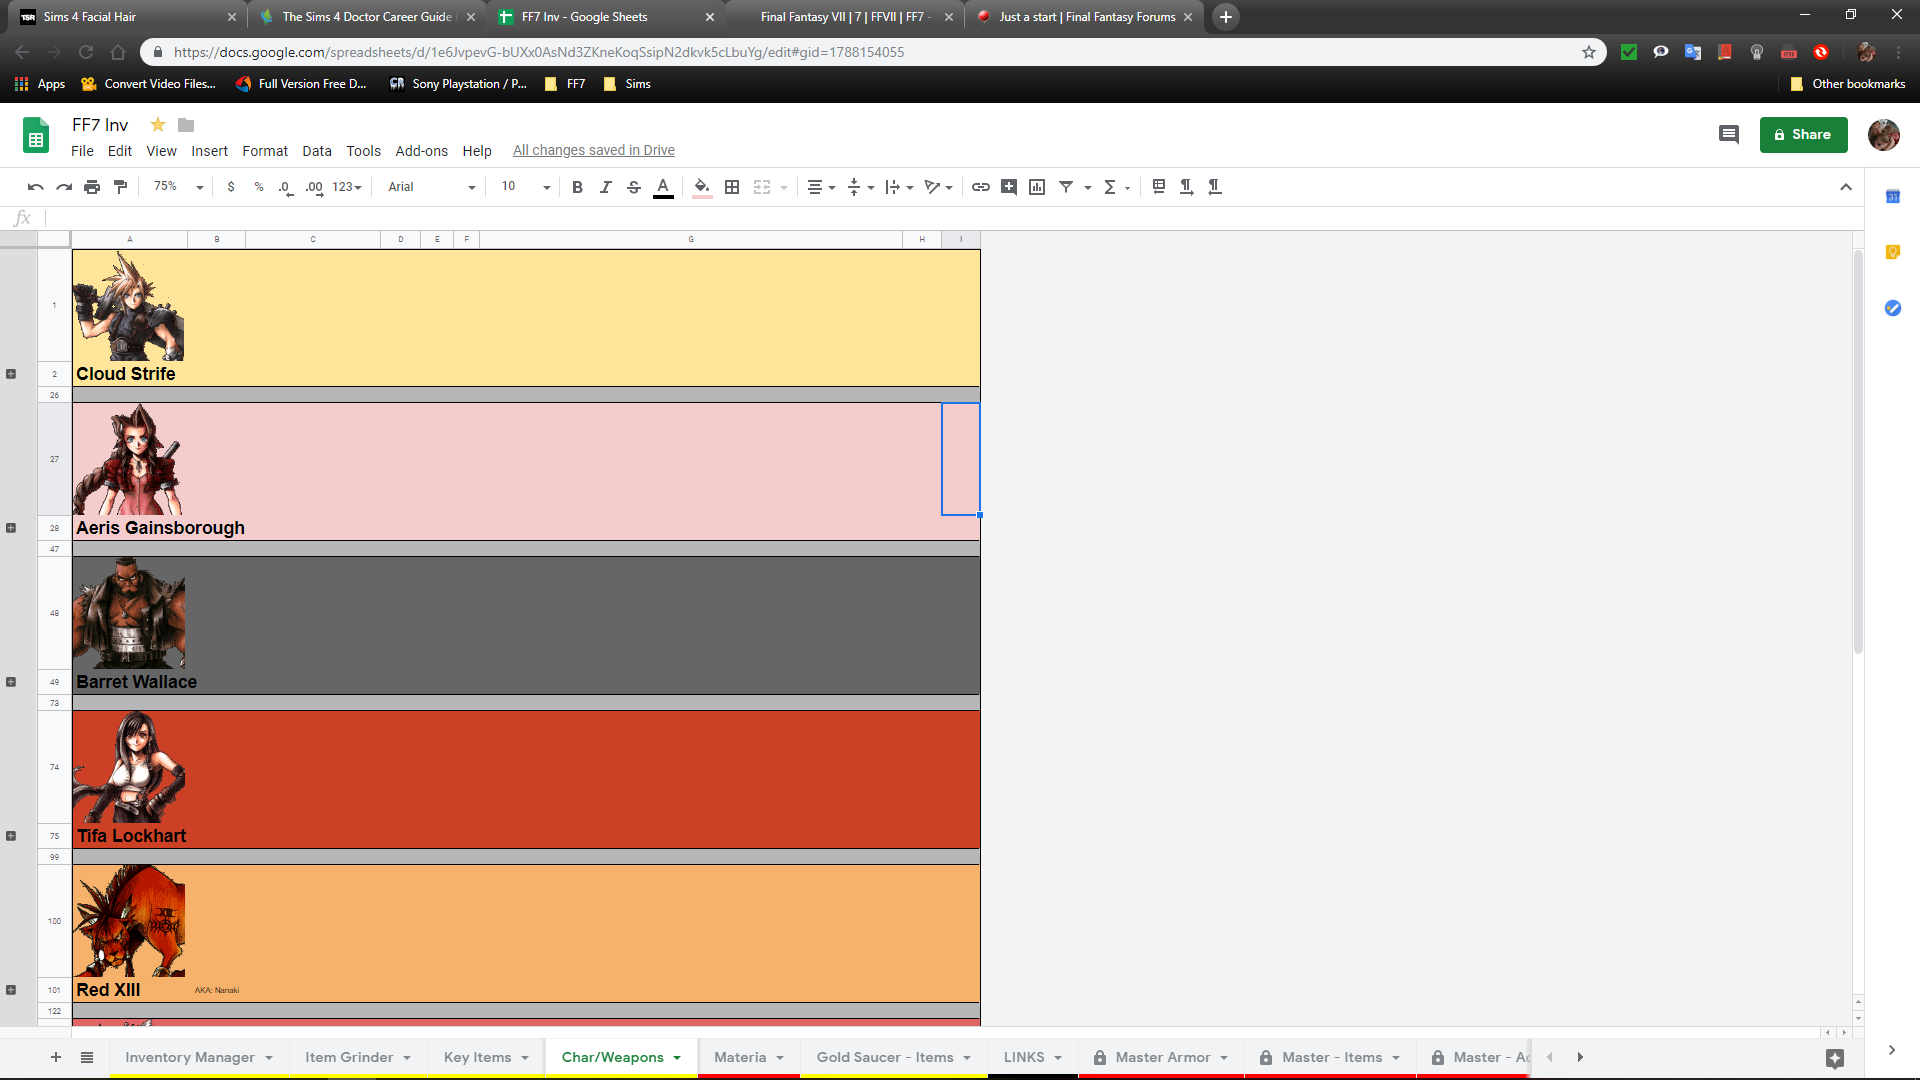This screenshot has height=1080, width=1920.
Task: Open horizontal align dropdown
Action: click(821, 187)
